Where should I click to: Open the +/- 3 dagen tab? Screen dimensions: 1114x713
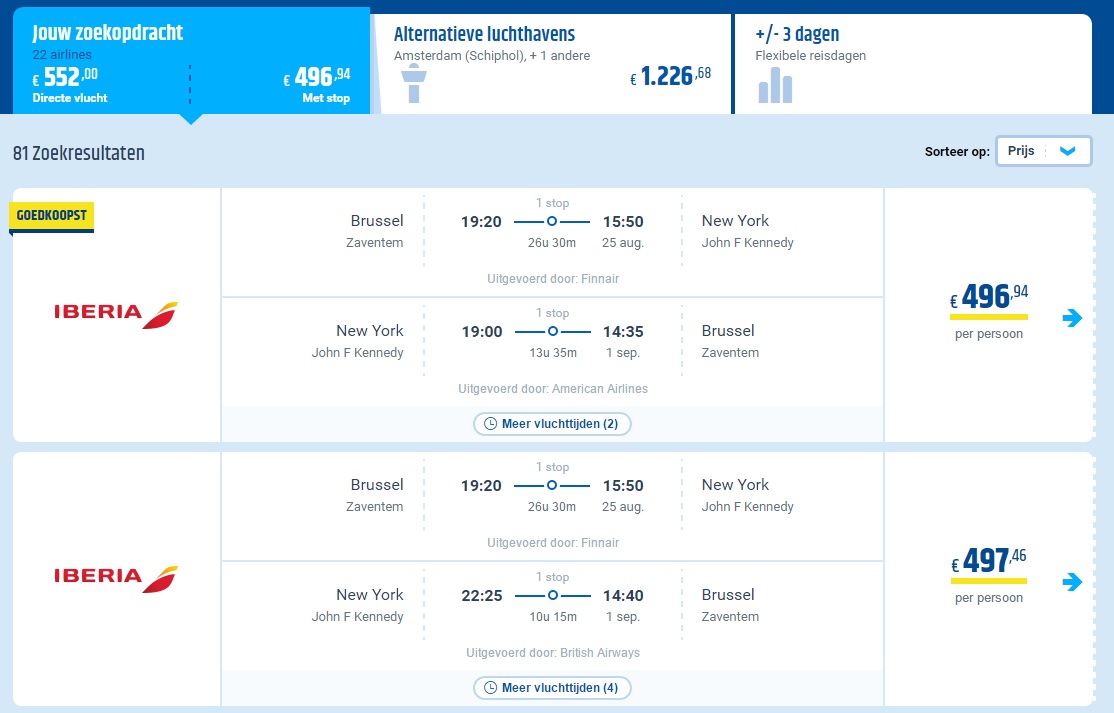pos(913,64)
